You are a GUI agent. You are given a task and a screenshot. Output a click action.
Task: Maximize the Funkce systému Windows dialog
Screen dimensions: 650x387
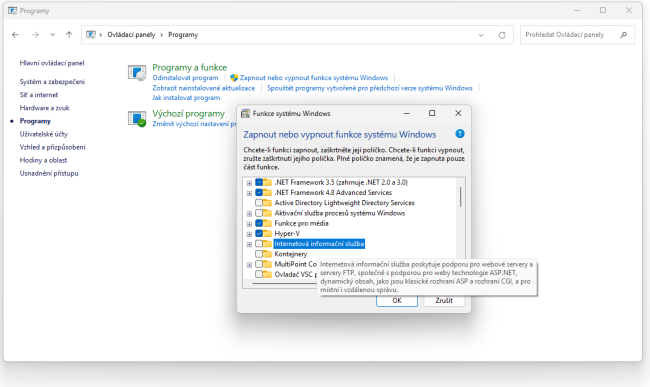click(x=432, y=113)
